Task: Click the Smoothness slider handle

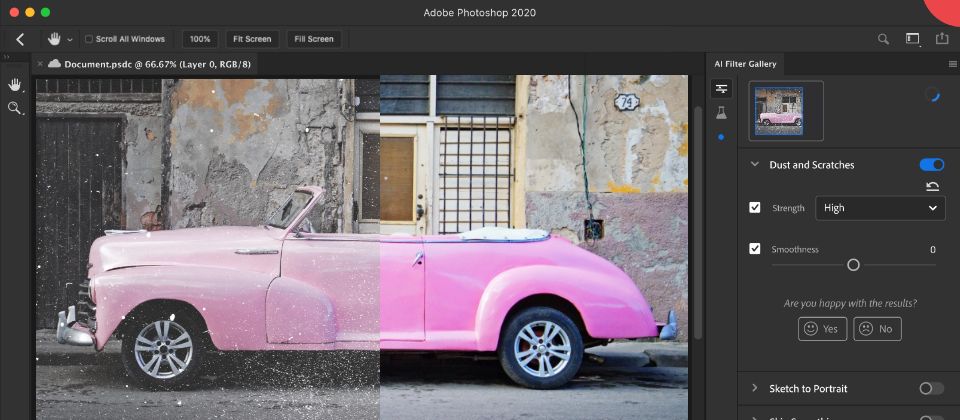Action: (853, 265)
